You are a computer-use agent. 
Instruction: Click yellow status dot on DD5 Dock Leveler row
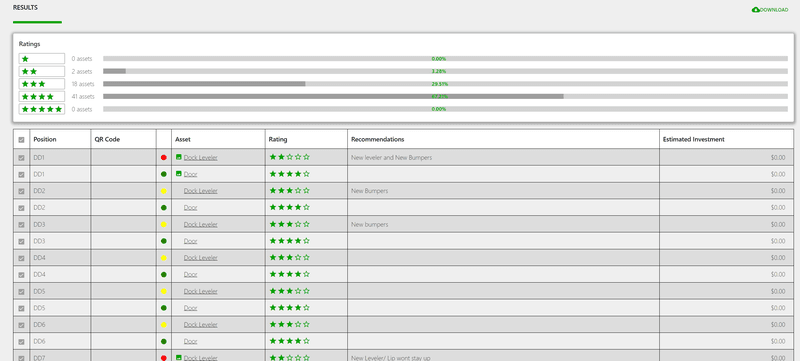click(x=164, y=291)
